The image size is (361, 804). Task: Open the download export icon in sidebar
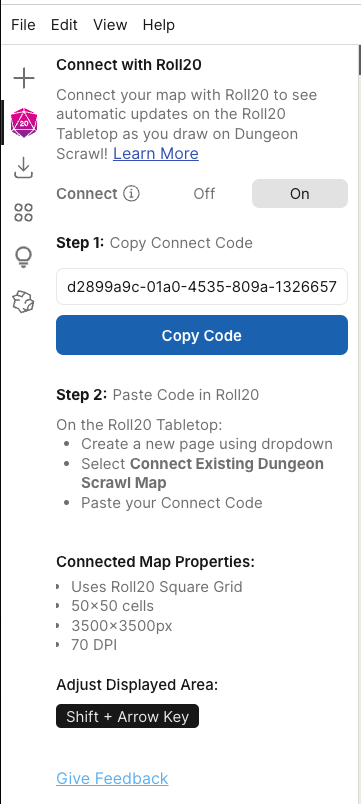click(24, 168)
